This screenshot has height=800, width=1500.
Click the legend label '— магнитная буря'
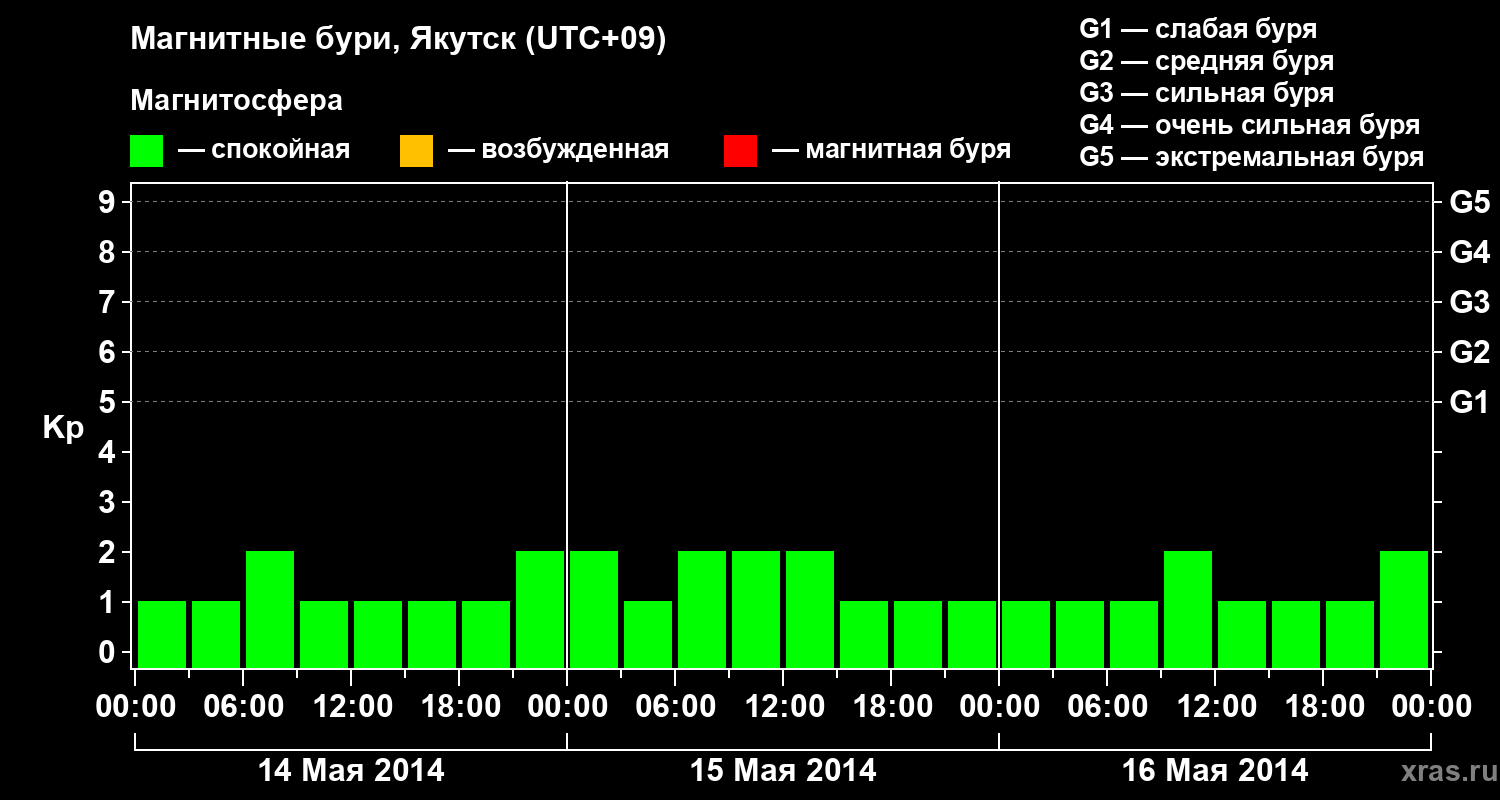coord(891,150)
